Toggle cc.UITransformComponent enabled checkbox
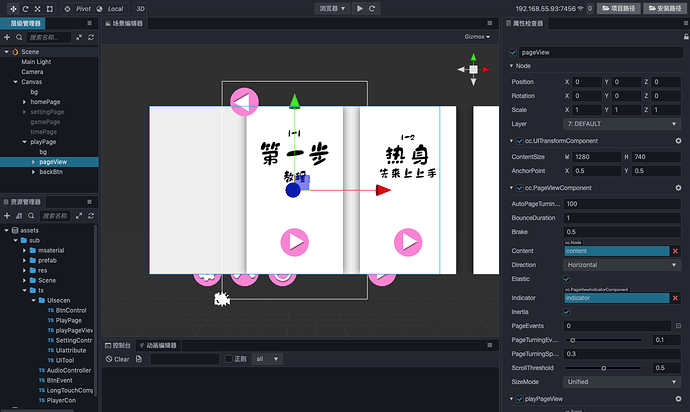 coord(520,141)
